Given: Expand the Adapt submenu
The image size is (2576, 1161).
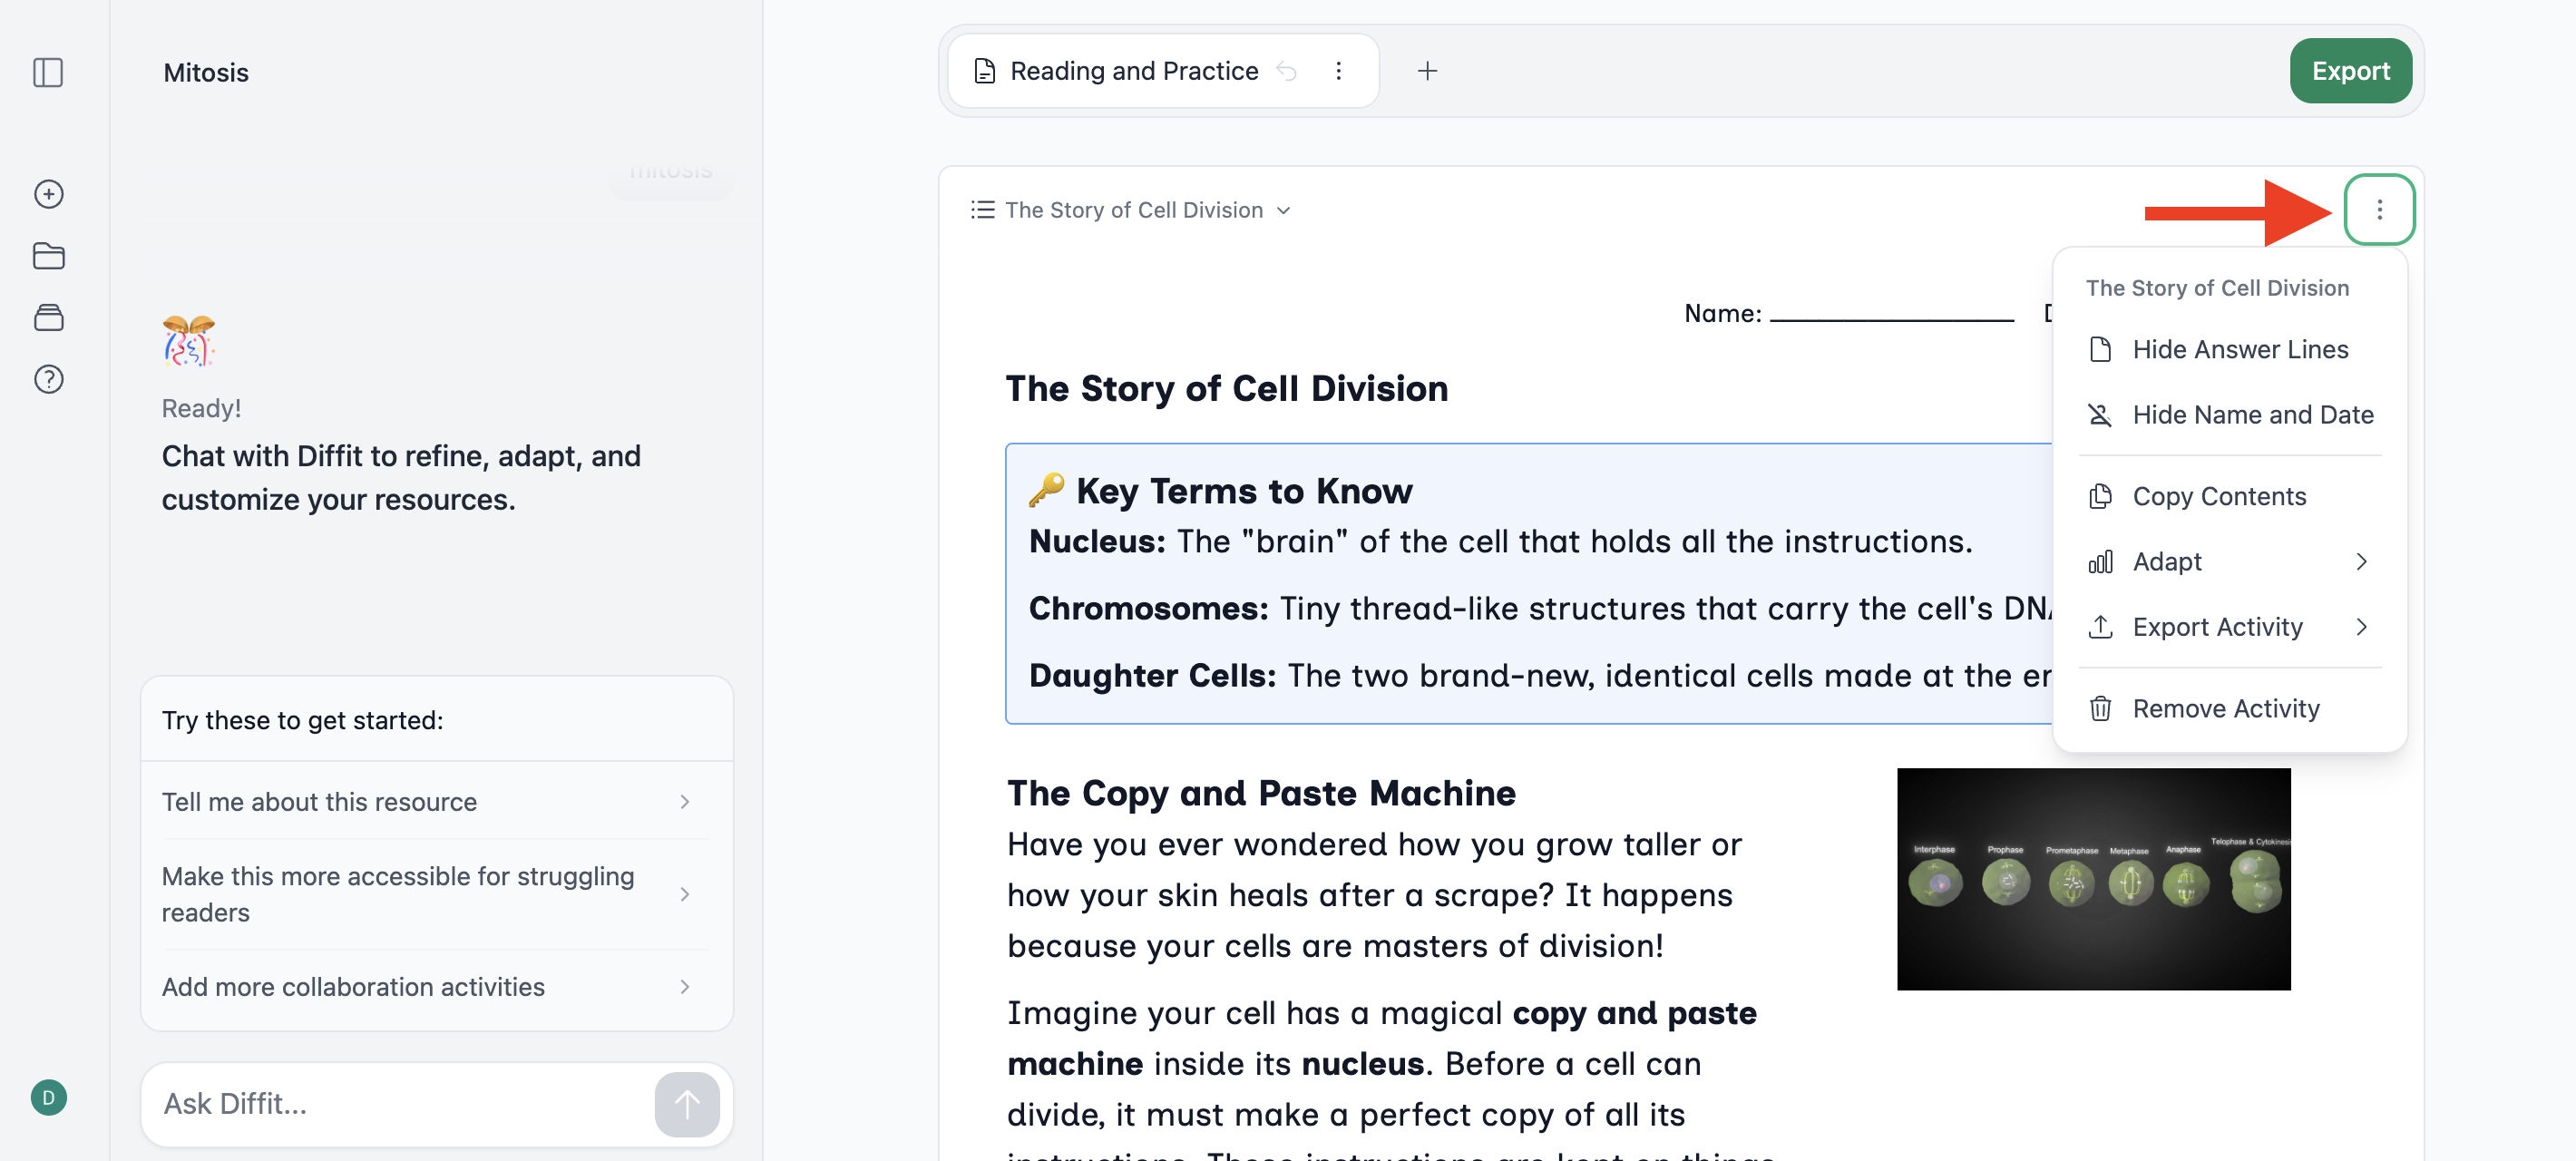Looking at the screenshot, I should (2229, 561).
